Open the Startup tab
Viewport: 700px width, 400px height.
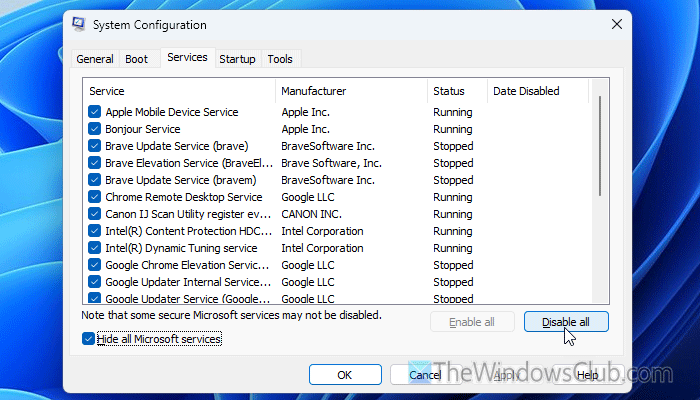click(x=237, y=59)
